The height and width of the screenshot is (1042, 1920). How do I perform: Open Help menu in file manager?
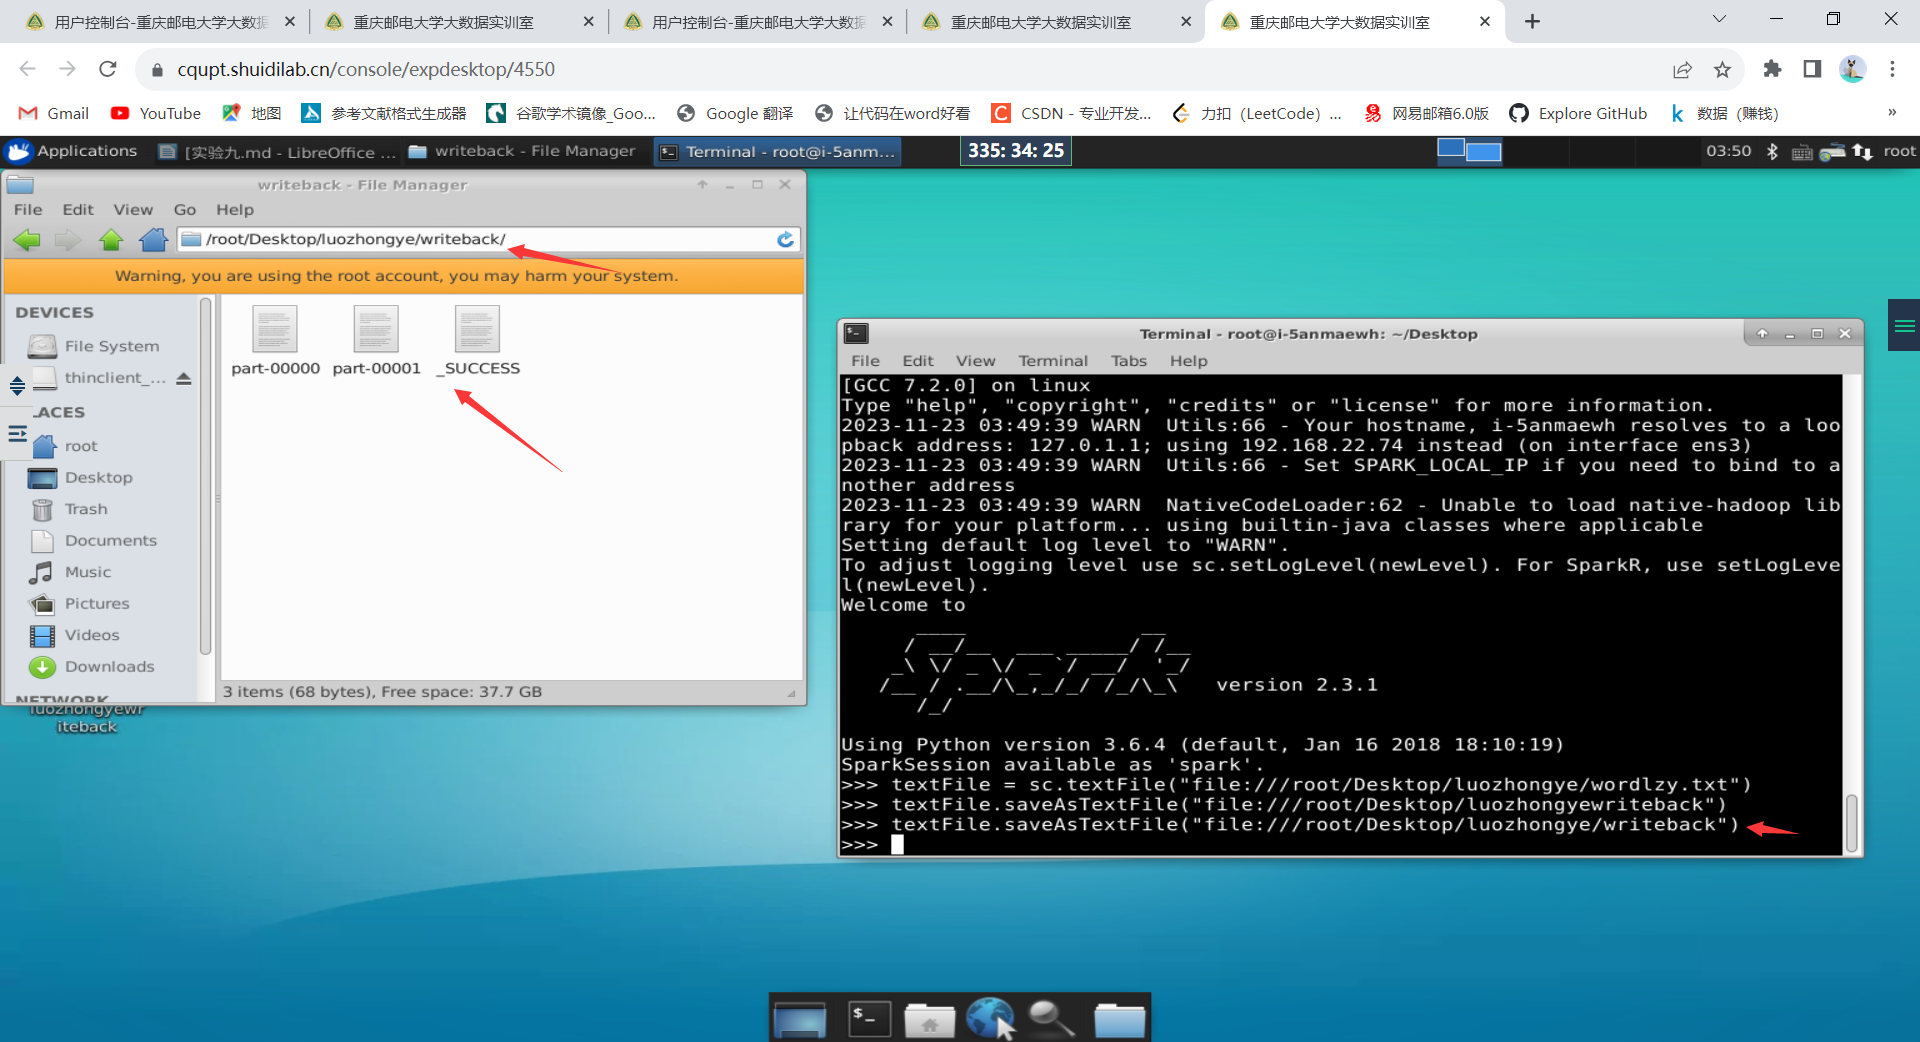235,210
